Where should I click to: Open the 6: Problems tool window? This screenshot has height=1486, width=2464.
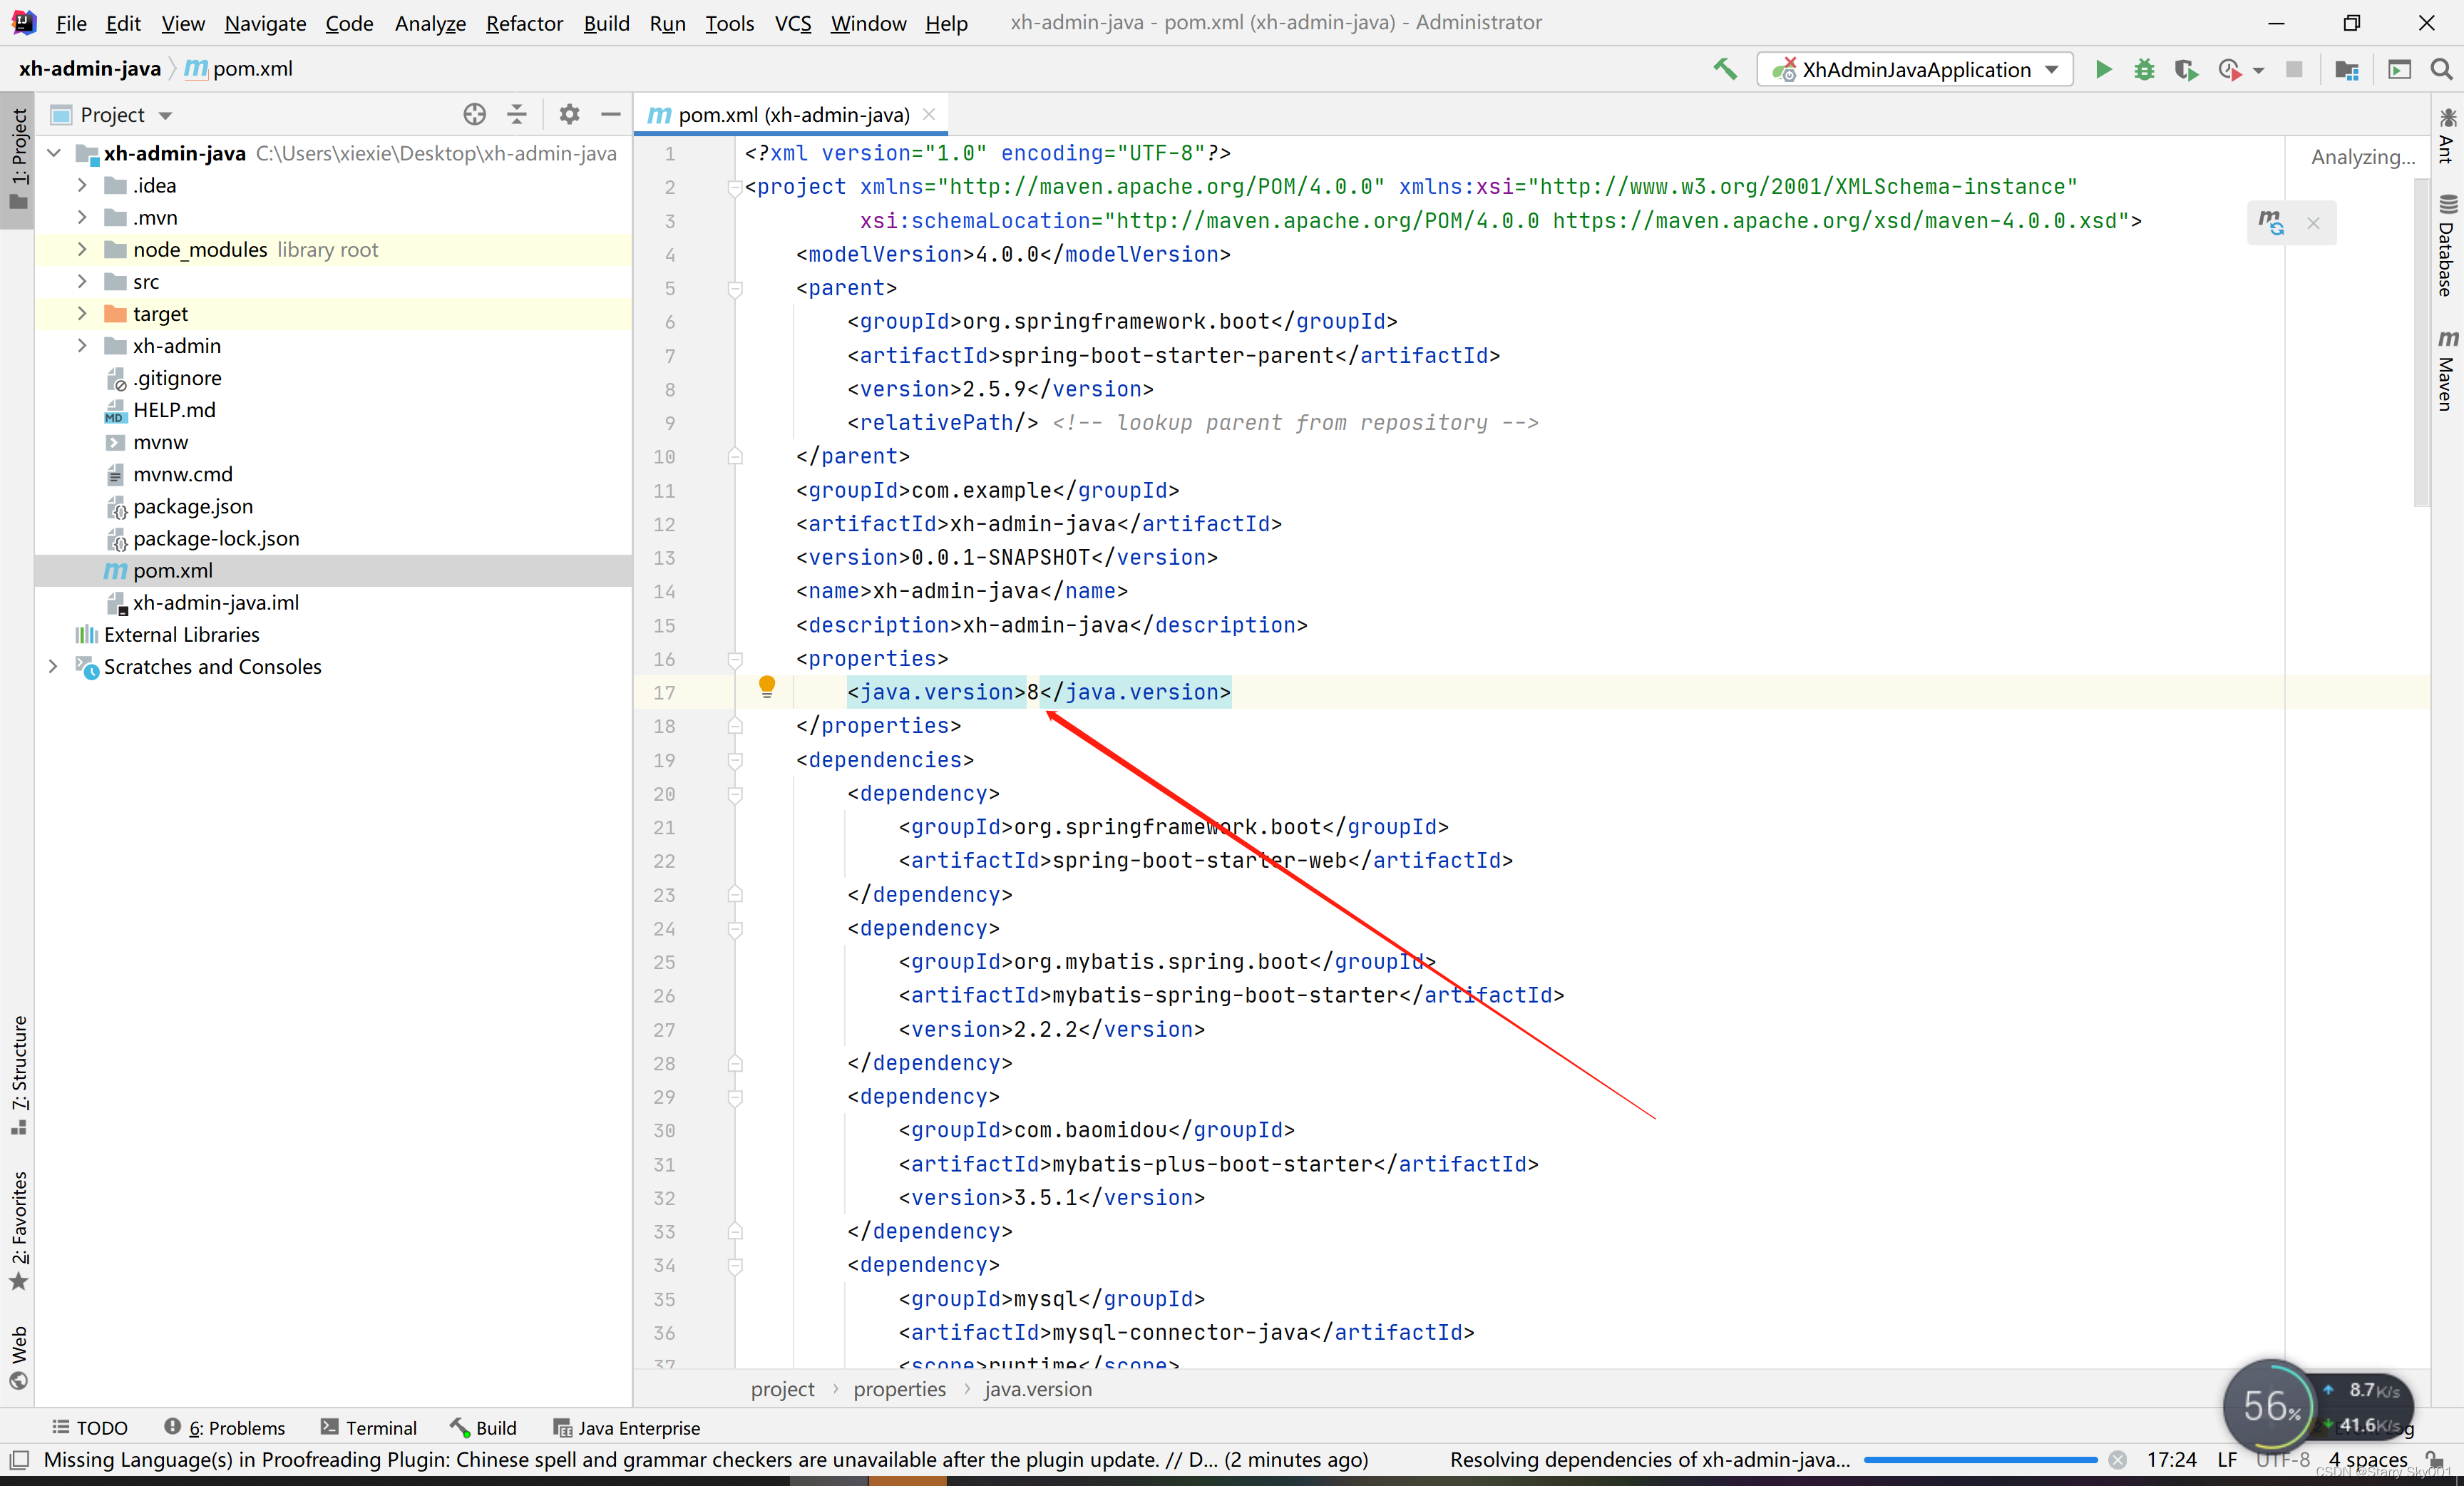click(225, 1427)
